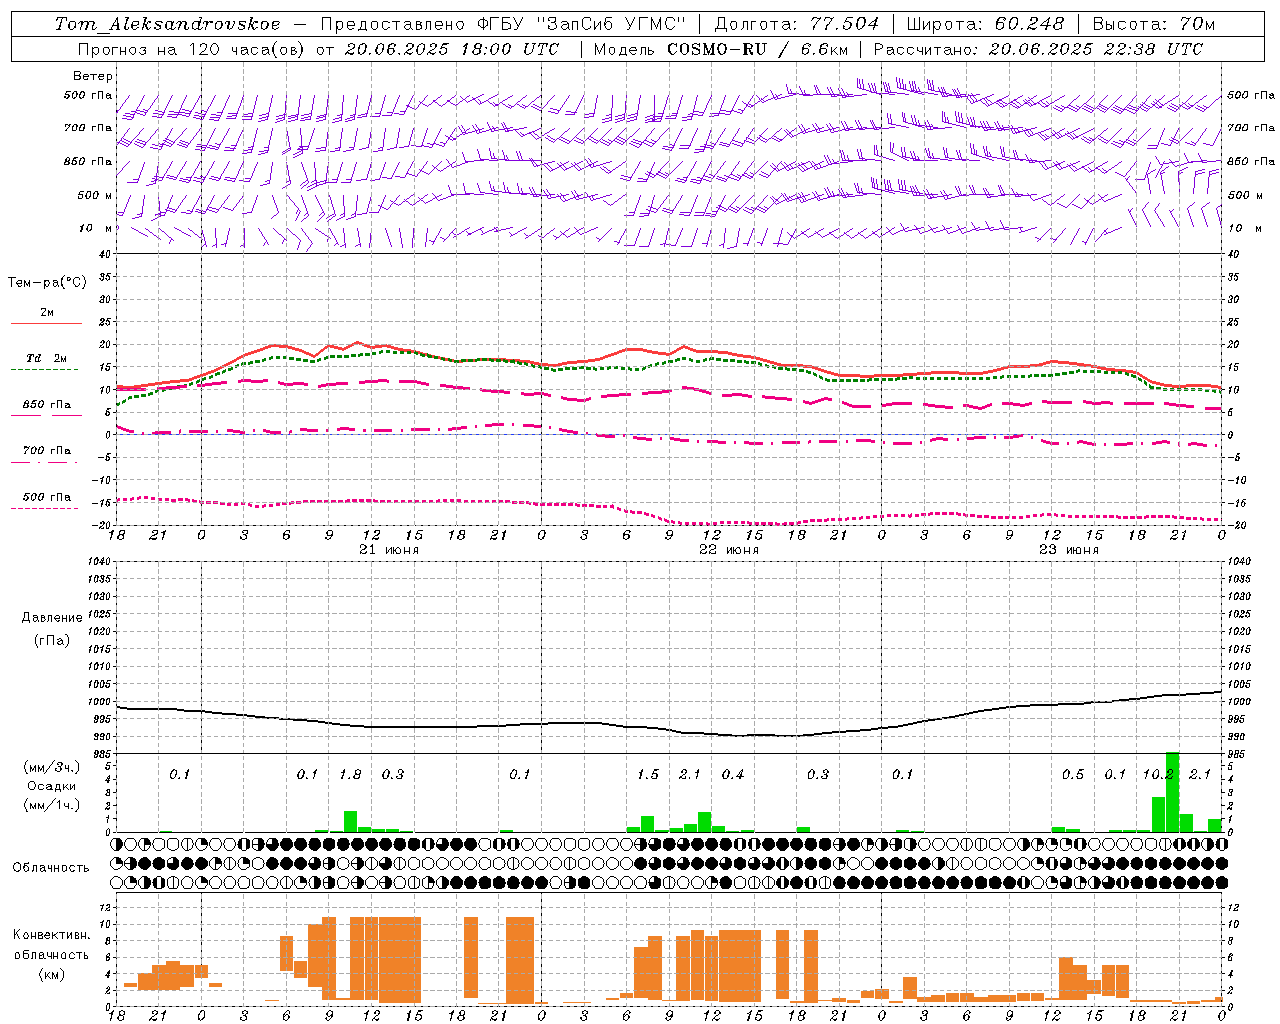Select the Давление panel label
The height and width of the screenshot is (1024, 1280).
52,618
